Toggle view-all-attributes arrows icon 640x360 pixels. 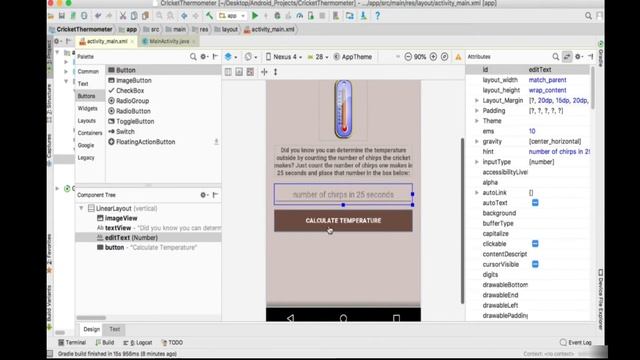[567, 57]
